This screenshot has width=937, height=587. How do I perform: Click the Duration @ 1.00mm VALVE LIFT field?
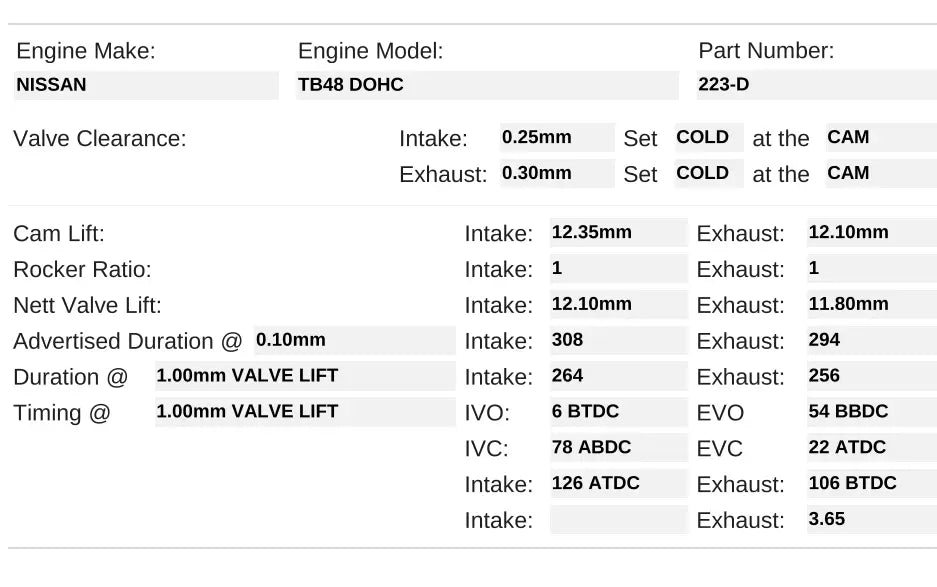304,376
